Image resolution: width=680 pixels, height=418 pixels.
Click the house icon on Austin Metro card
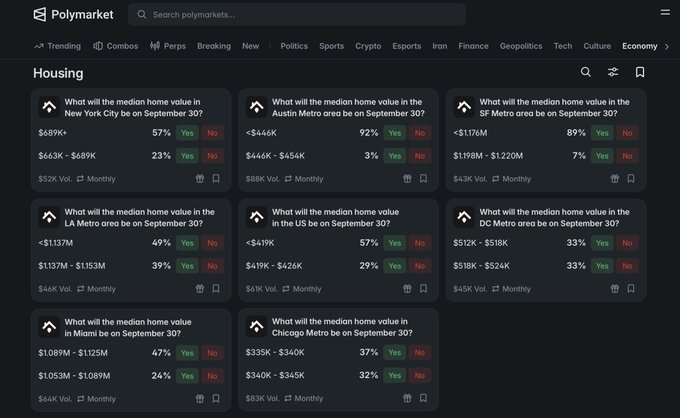pos(256,107)
